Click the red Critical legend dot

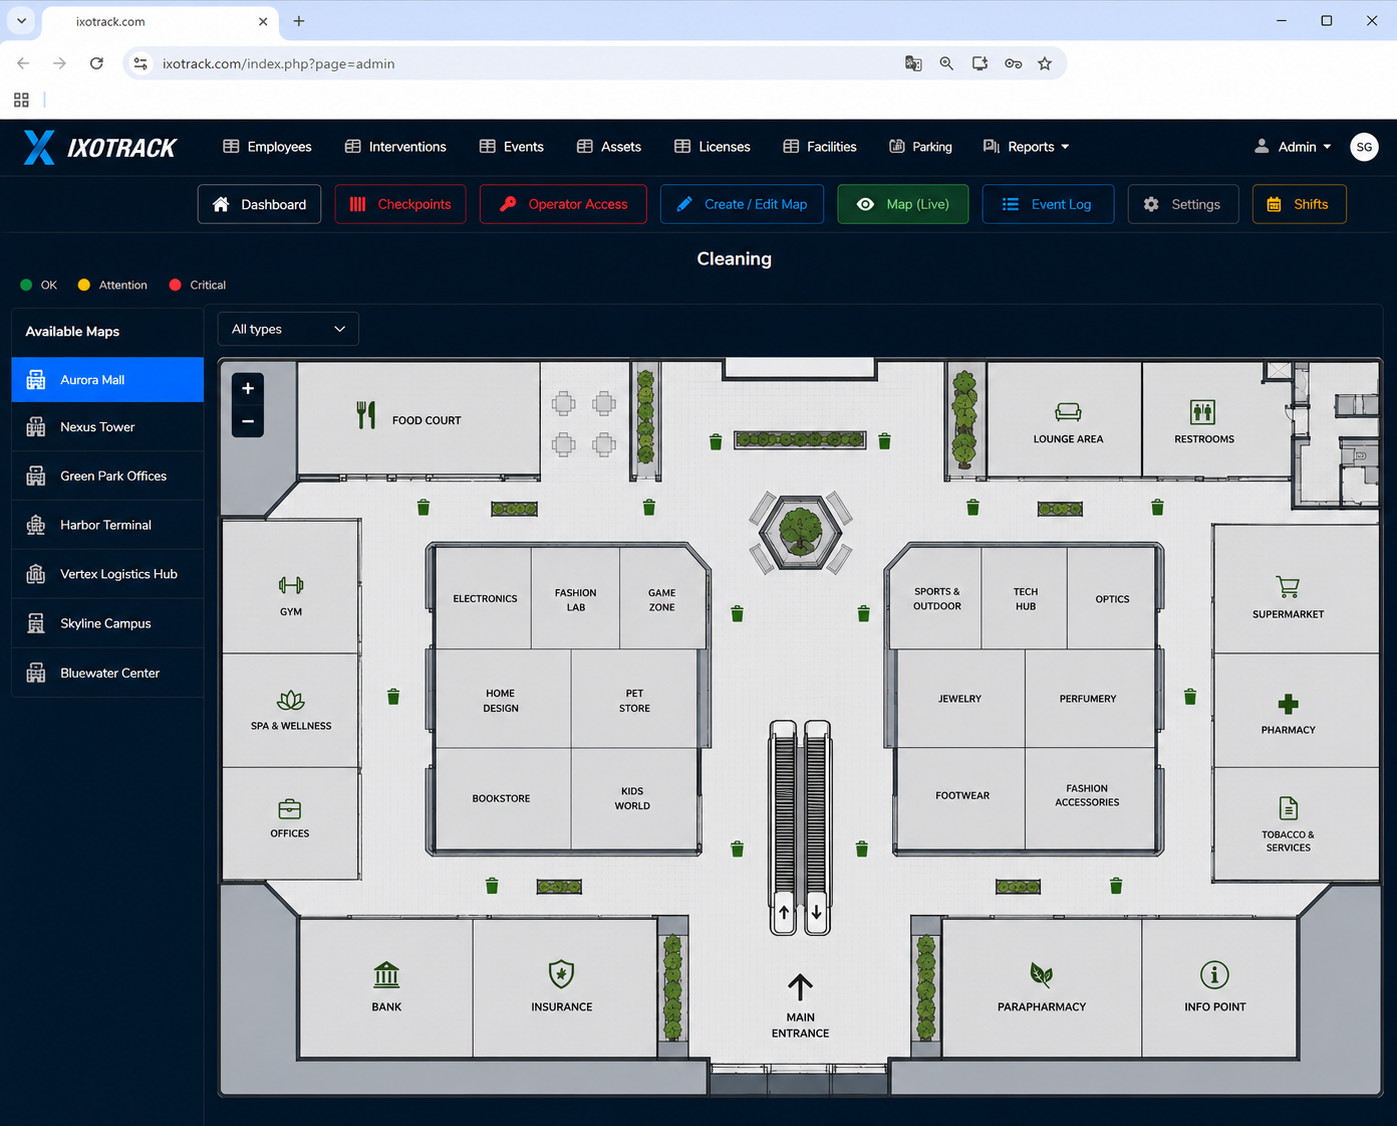pos(175,285)
